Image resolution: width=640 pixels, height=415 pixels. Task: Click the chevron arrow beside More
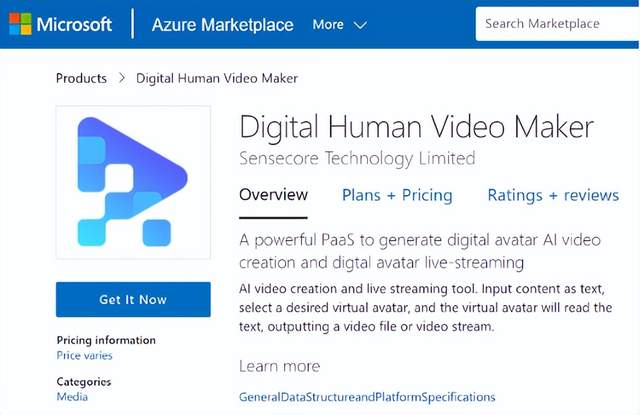(360, 25)
